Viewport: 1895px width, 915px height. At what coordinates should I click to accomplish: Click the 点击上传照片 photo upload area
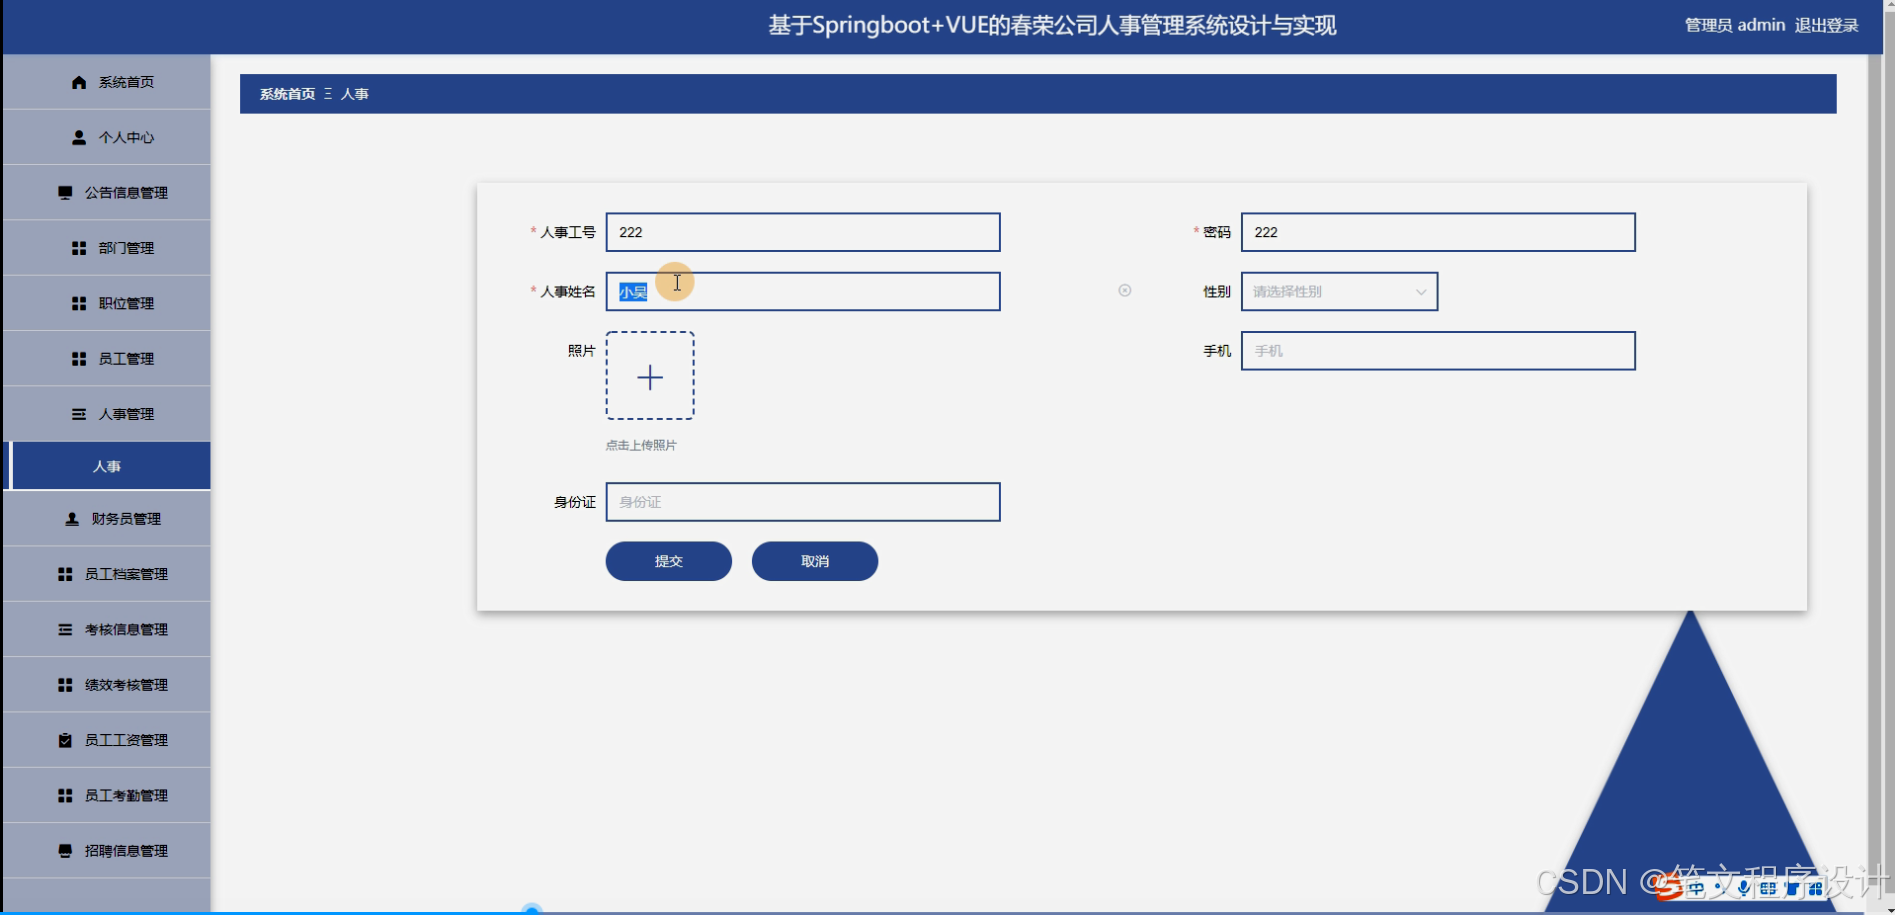pyautogui.click(x=650, y=377)
